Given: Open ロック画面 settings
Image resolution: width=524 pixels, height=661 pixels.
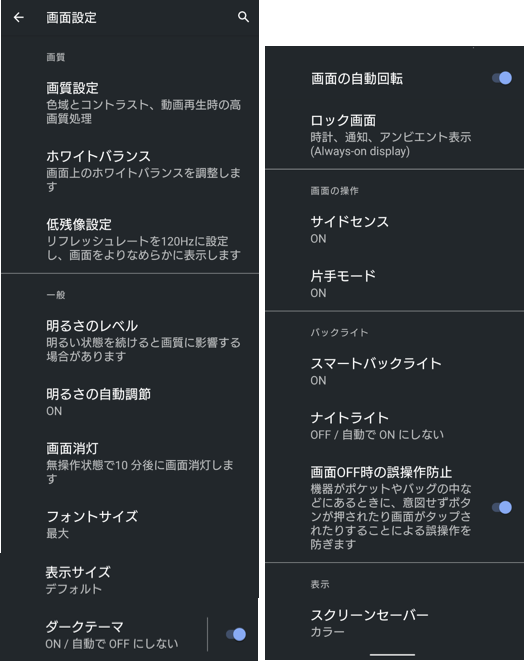Looking at the screenshot, I should (395, 135).
